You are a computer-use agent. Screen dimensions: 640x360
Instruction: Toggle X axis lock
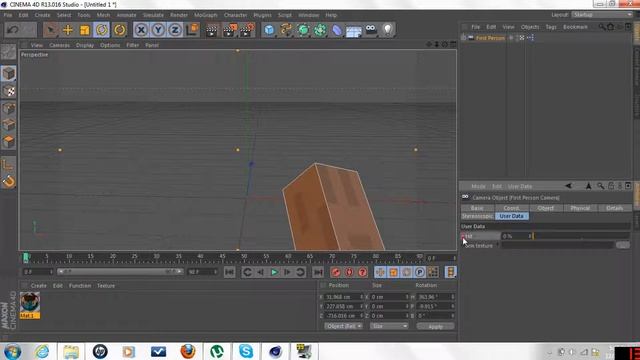[141, 30]
